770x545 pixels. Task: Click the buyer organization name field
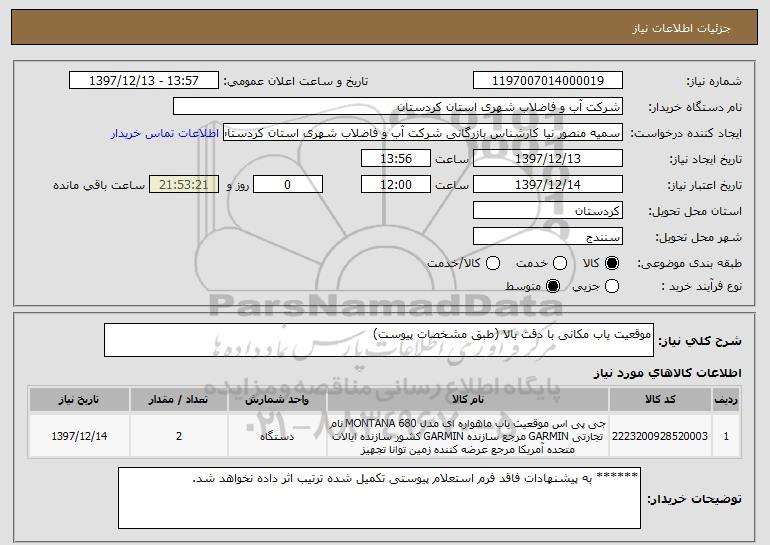(x=398, y=107)
